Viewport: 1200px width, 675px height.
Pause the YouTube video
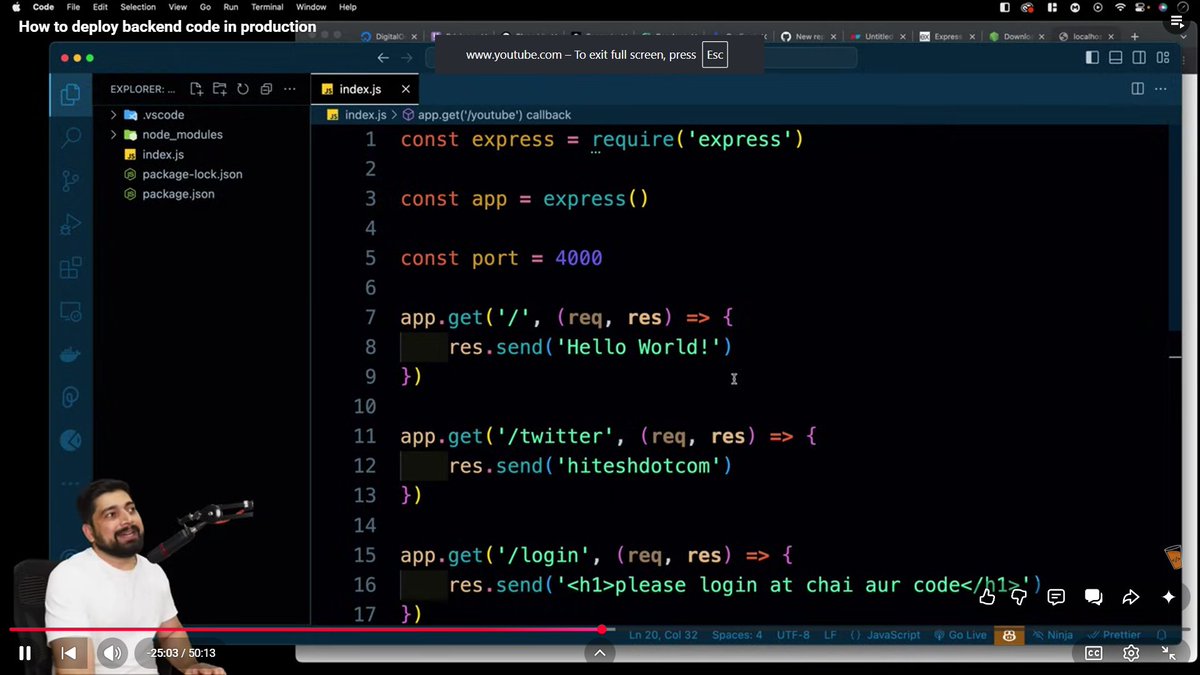[25, 653]
